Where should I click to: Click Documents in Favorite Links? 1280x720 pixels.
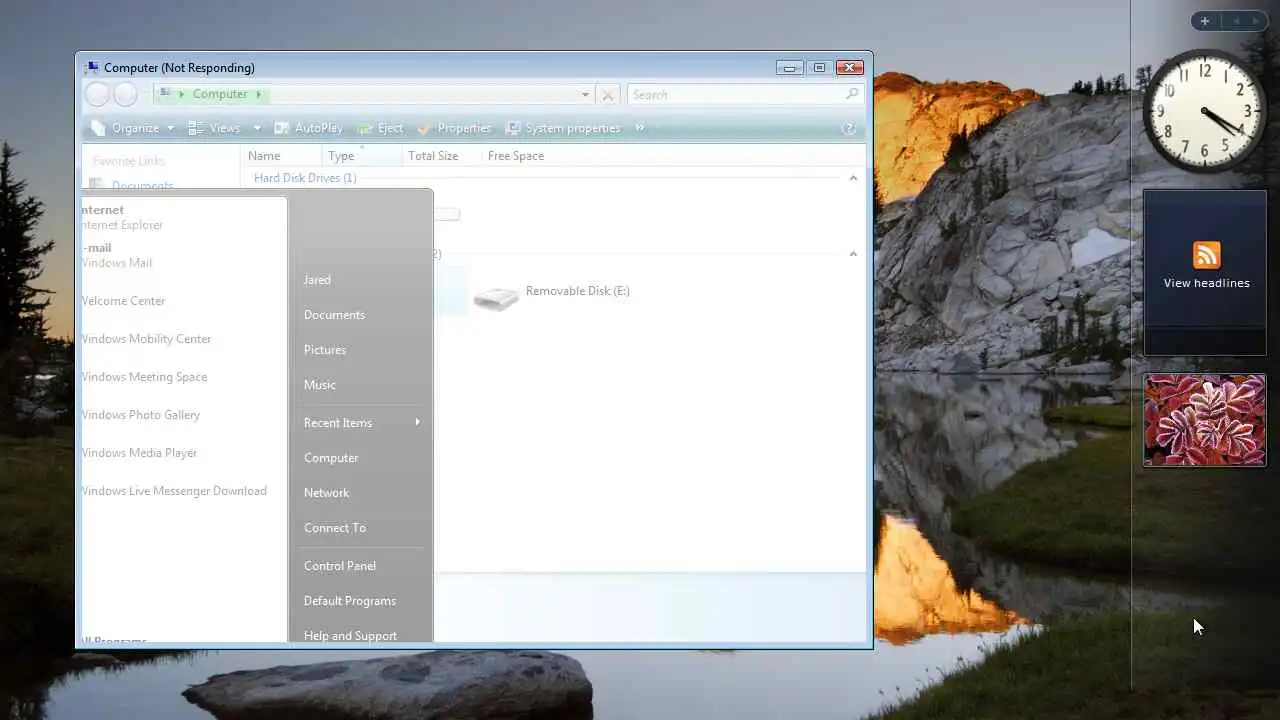[142, 186]
